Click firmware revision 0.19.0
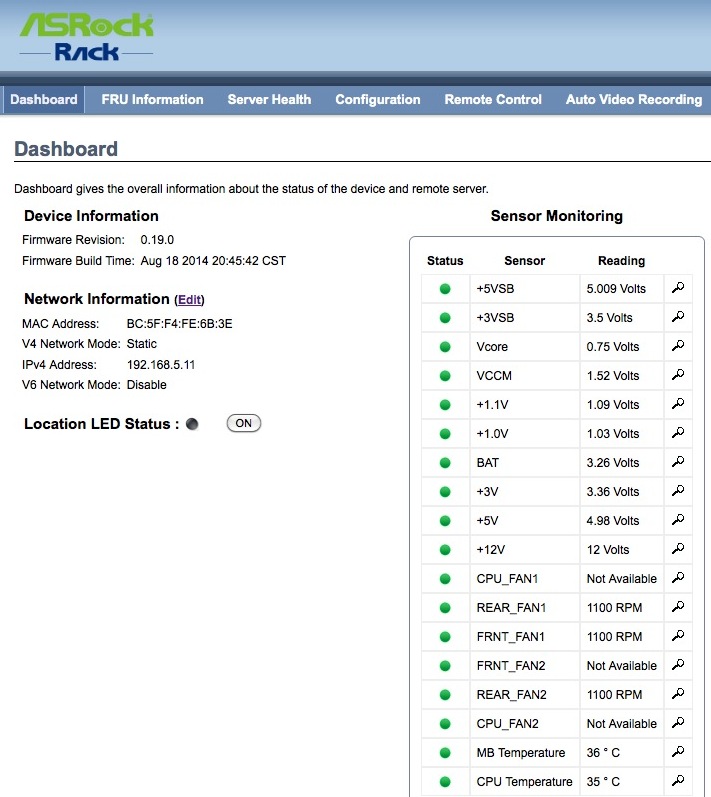711x797 pixels. [157, 239]
